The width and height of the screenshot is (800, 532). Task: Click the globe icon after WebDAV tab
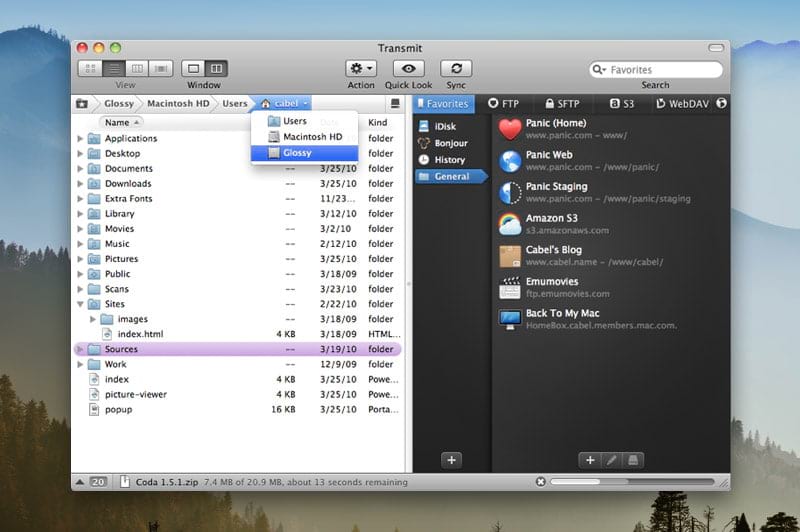[x=721, y=103]
